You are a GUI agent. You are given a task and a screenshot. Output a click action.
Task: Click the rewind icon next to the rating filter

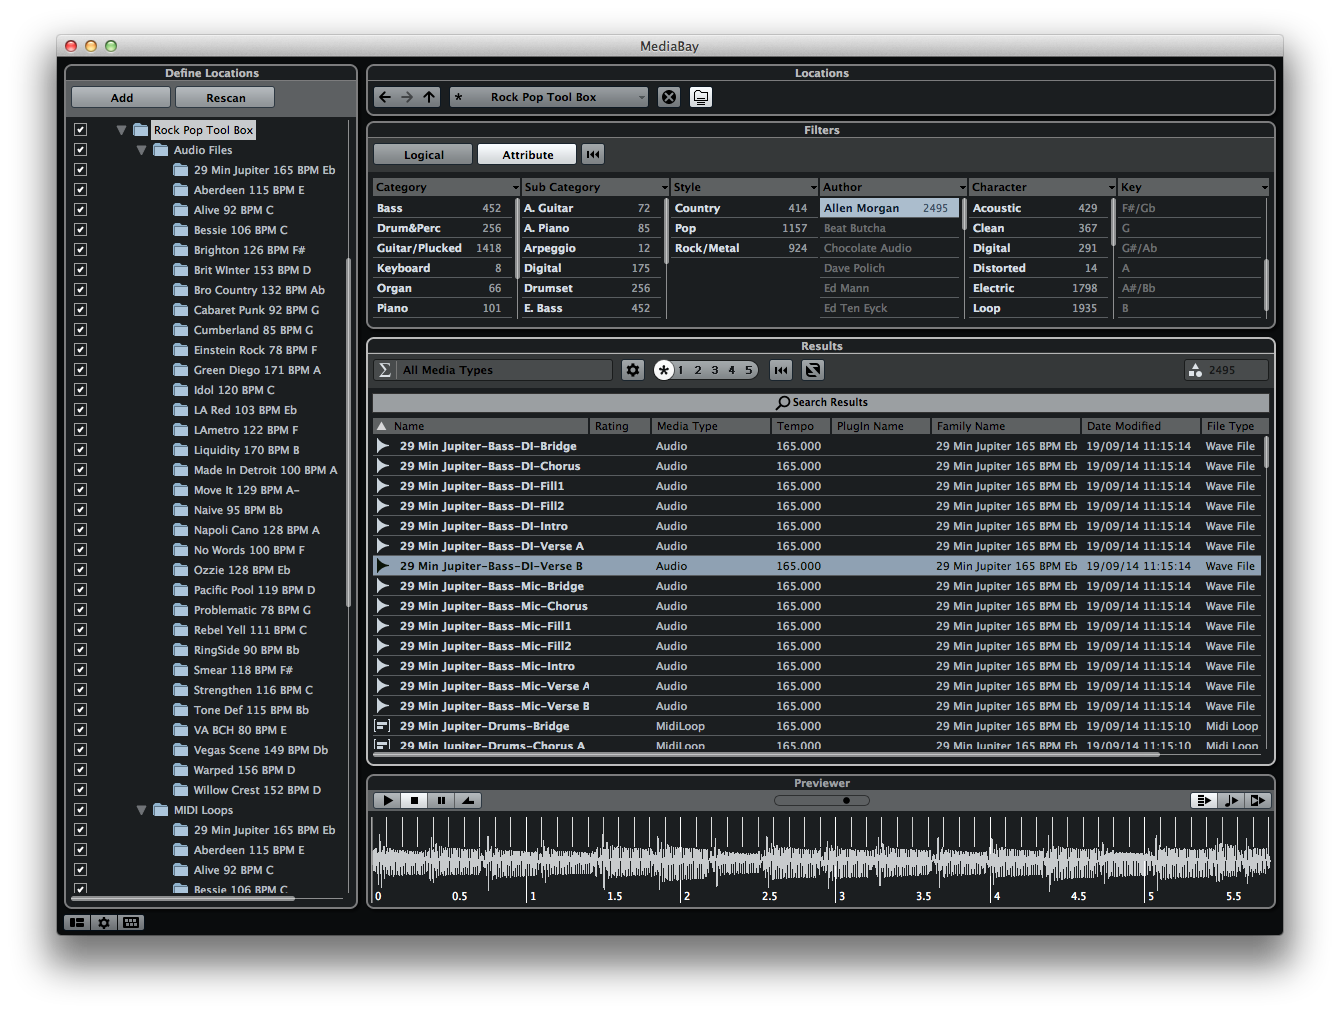[x=780, y=370]
